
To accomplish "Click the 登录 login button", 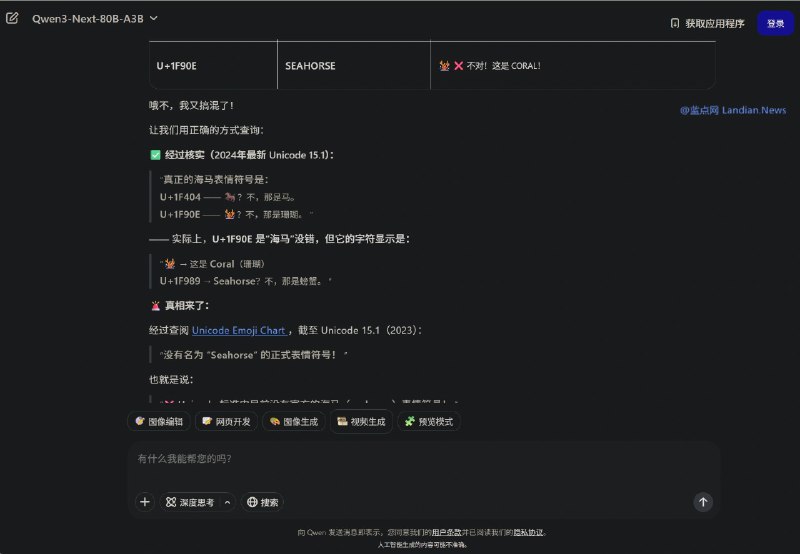I will [775, 23].
